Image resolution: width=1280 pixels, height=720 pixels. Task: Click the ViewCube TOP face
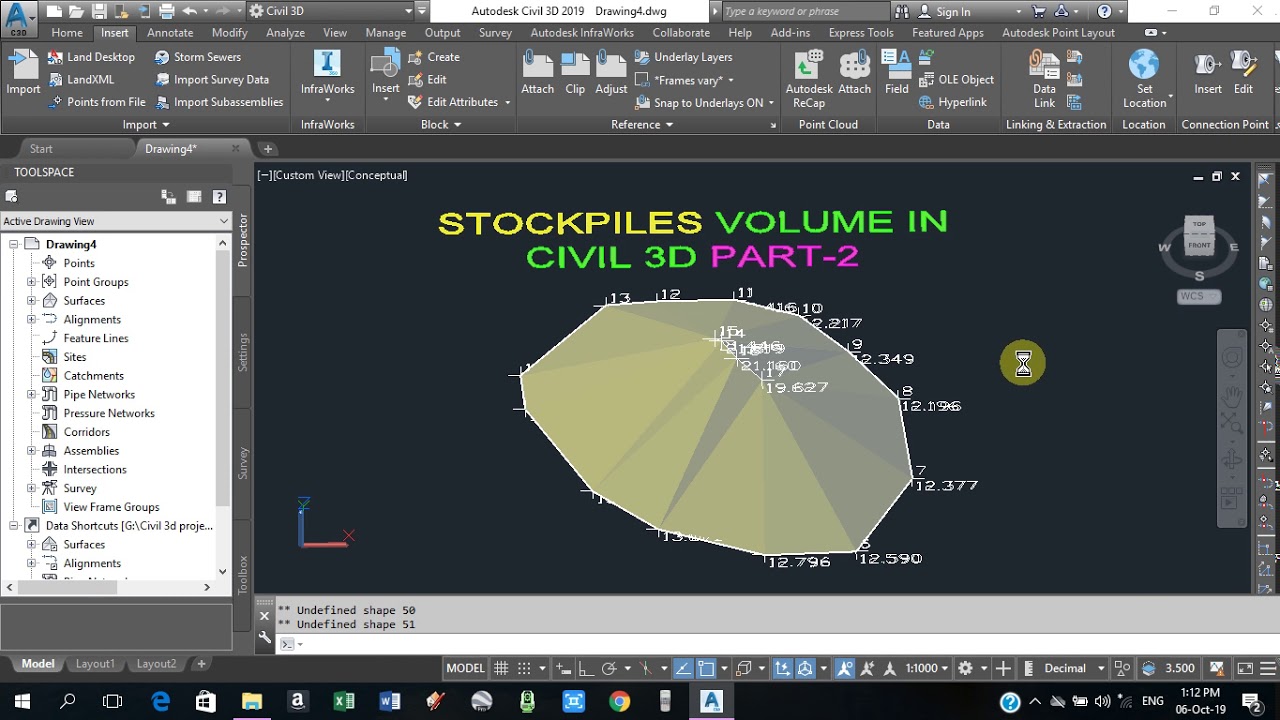(x=1199, y=225)
